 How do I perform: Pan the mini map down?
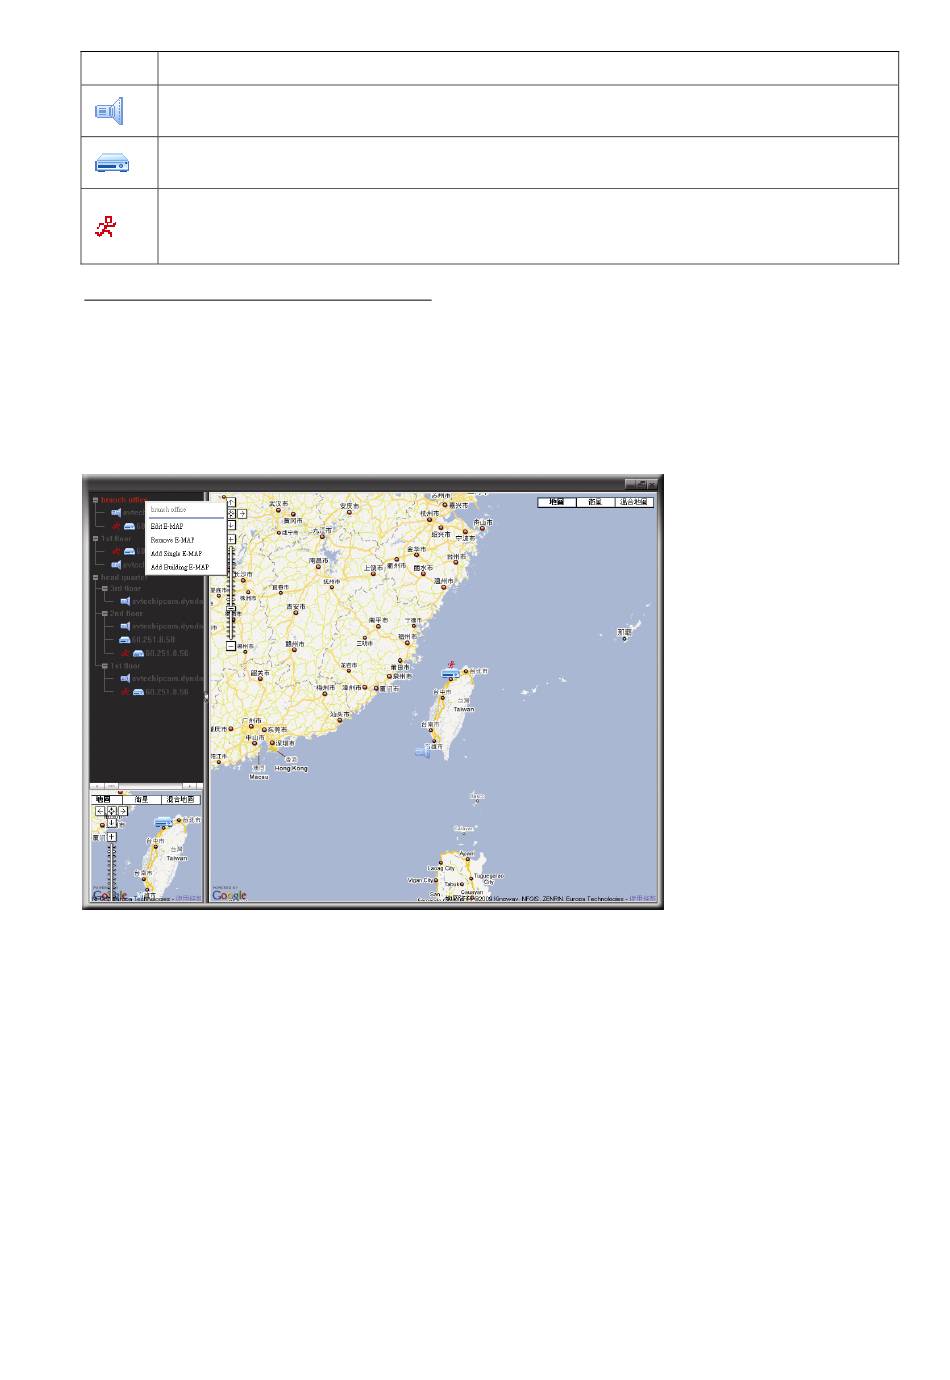(111, 823)
